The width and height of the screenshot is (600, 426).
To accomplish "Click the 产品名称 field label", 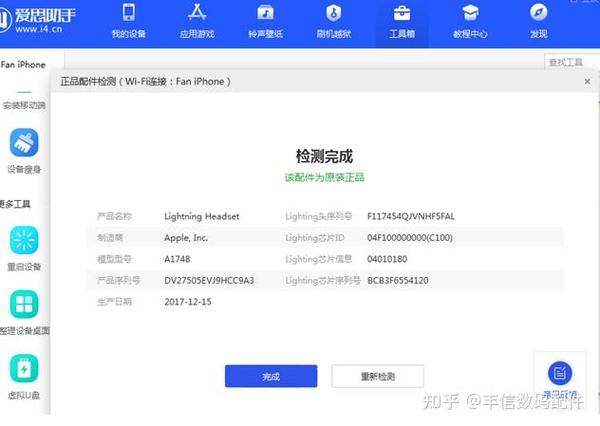I will (x=114, y=216).
